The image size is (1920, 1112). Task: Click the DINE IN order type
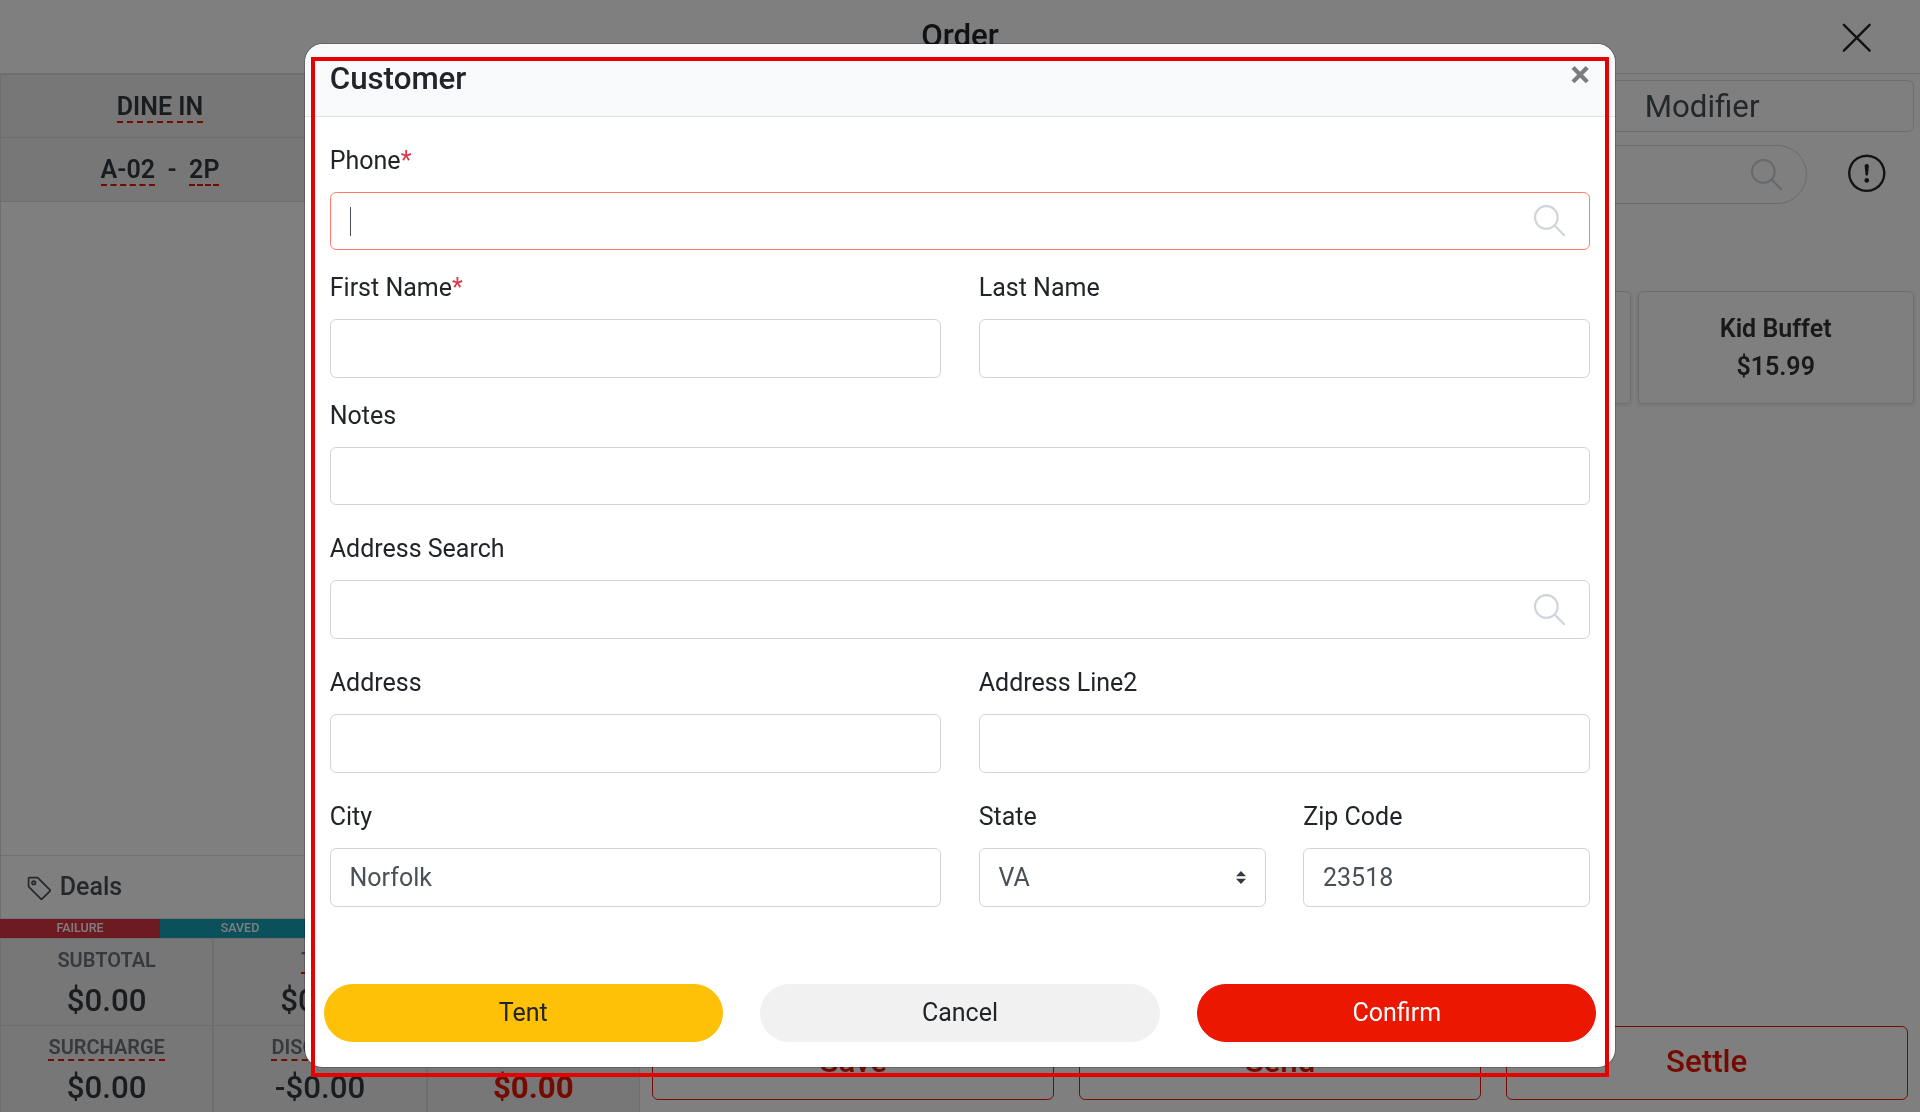[x=160, y=106]
